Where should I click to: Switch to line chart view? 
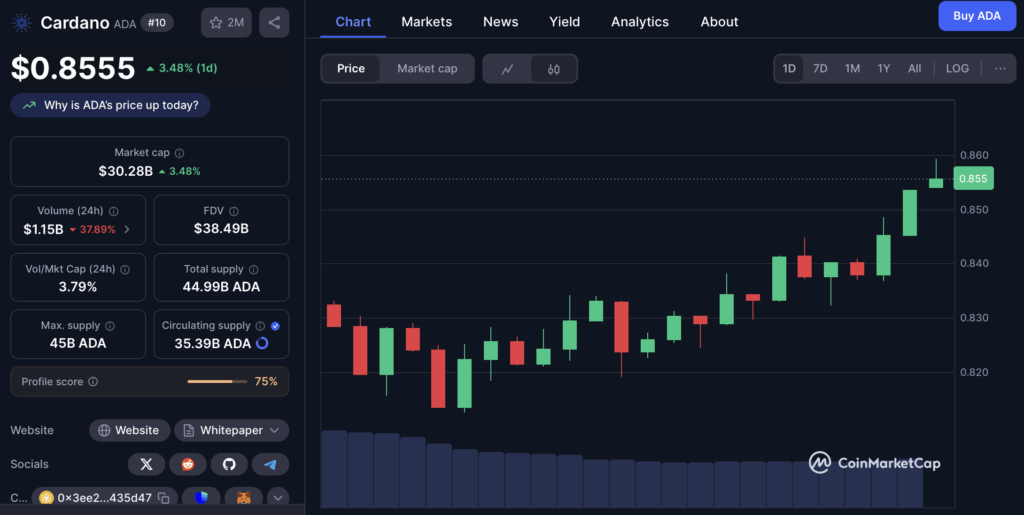point(507,69)
